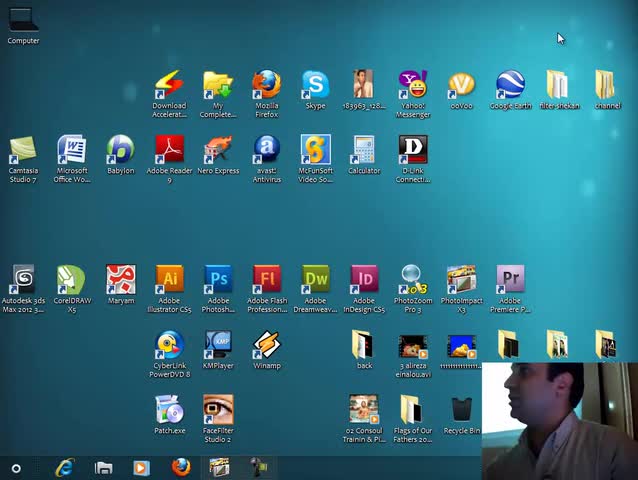Launch Google Earth shortcut
The height and width of the screenshot is (480, 638).
click(510, 89)
